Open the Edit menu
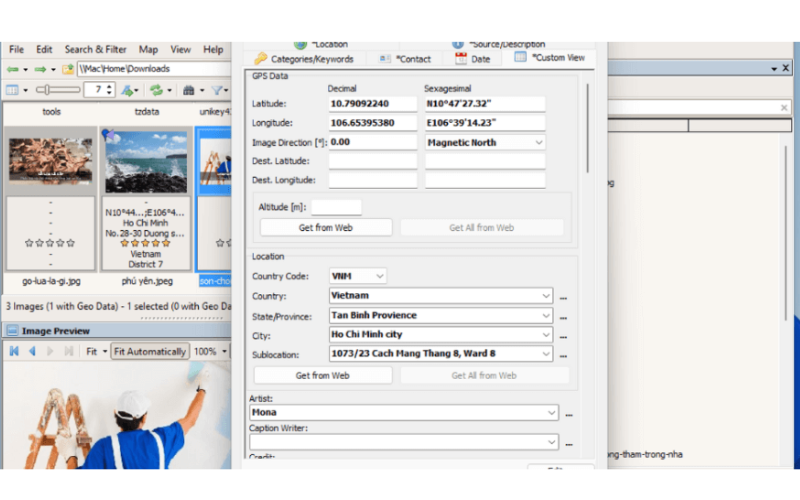 [x=44, y=49]
